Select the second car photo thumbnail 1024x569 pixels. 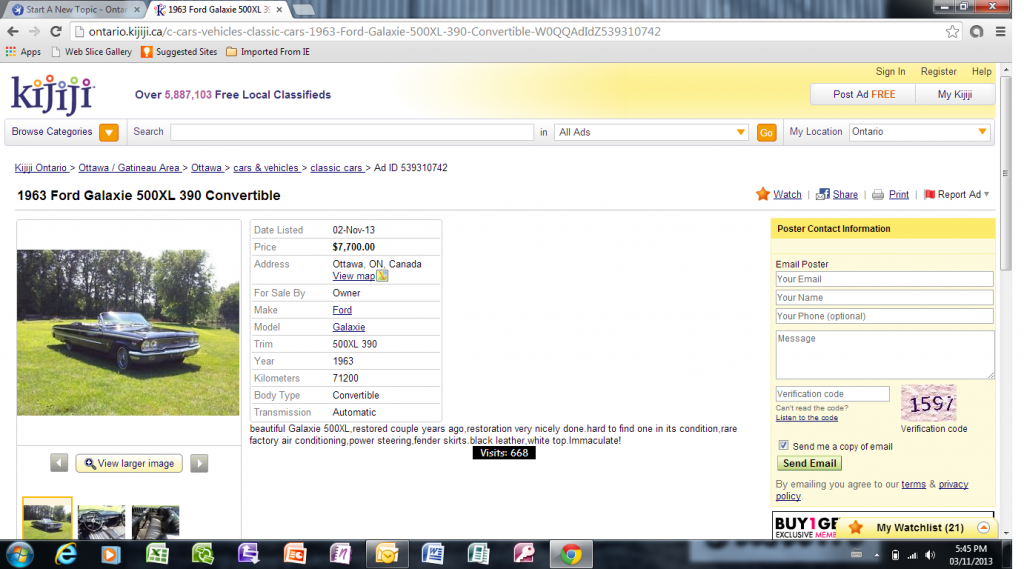pos(101,520)
